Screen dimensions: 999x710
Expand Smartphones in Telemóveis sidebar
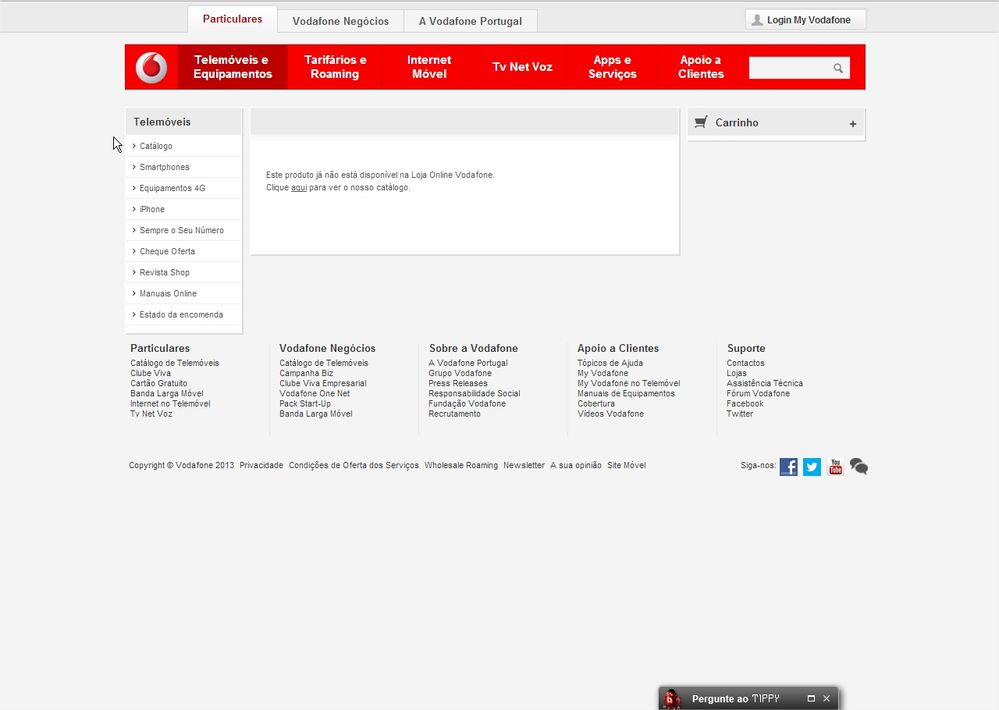point(164,167)
